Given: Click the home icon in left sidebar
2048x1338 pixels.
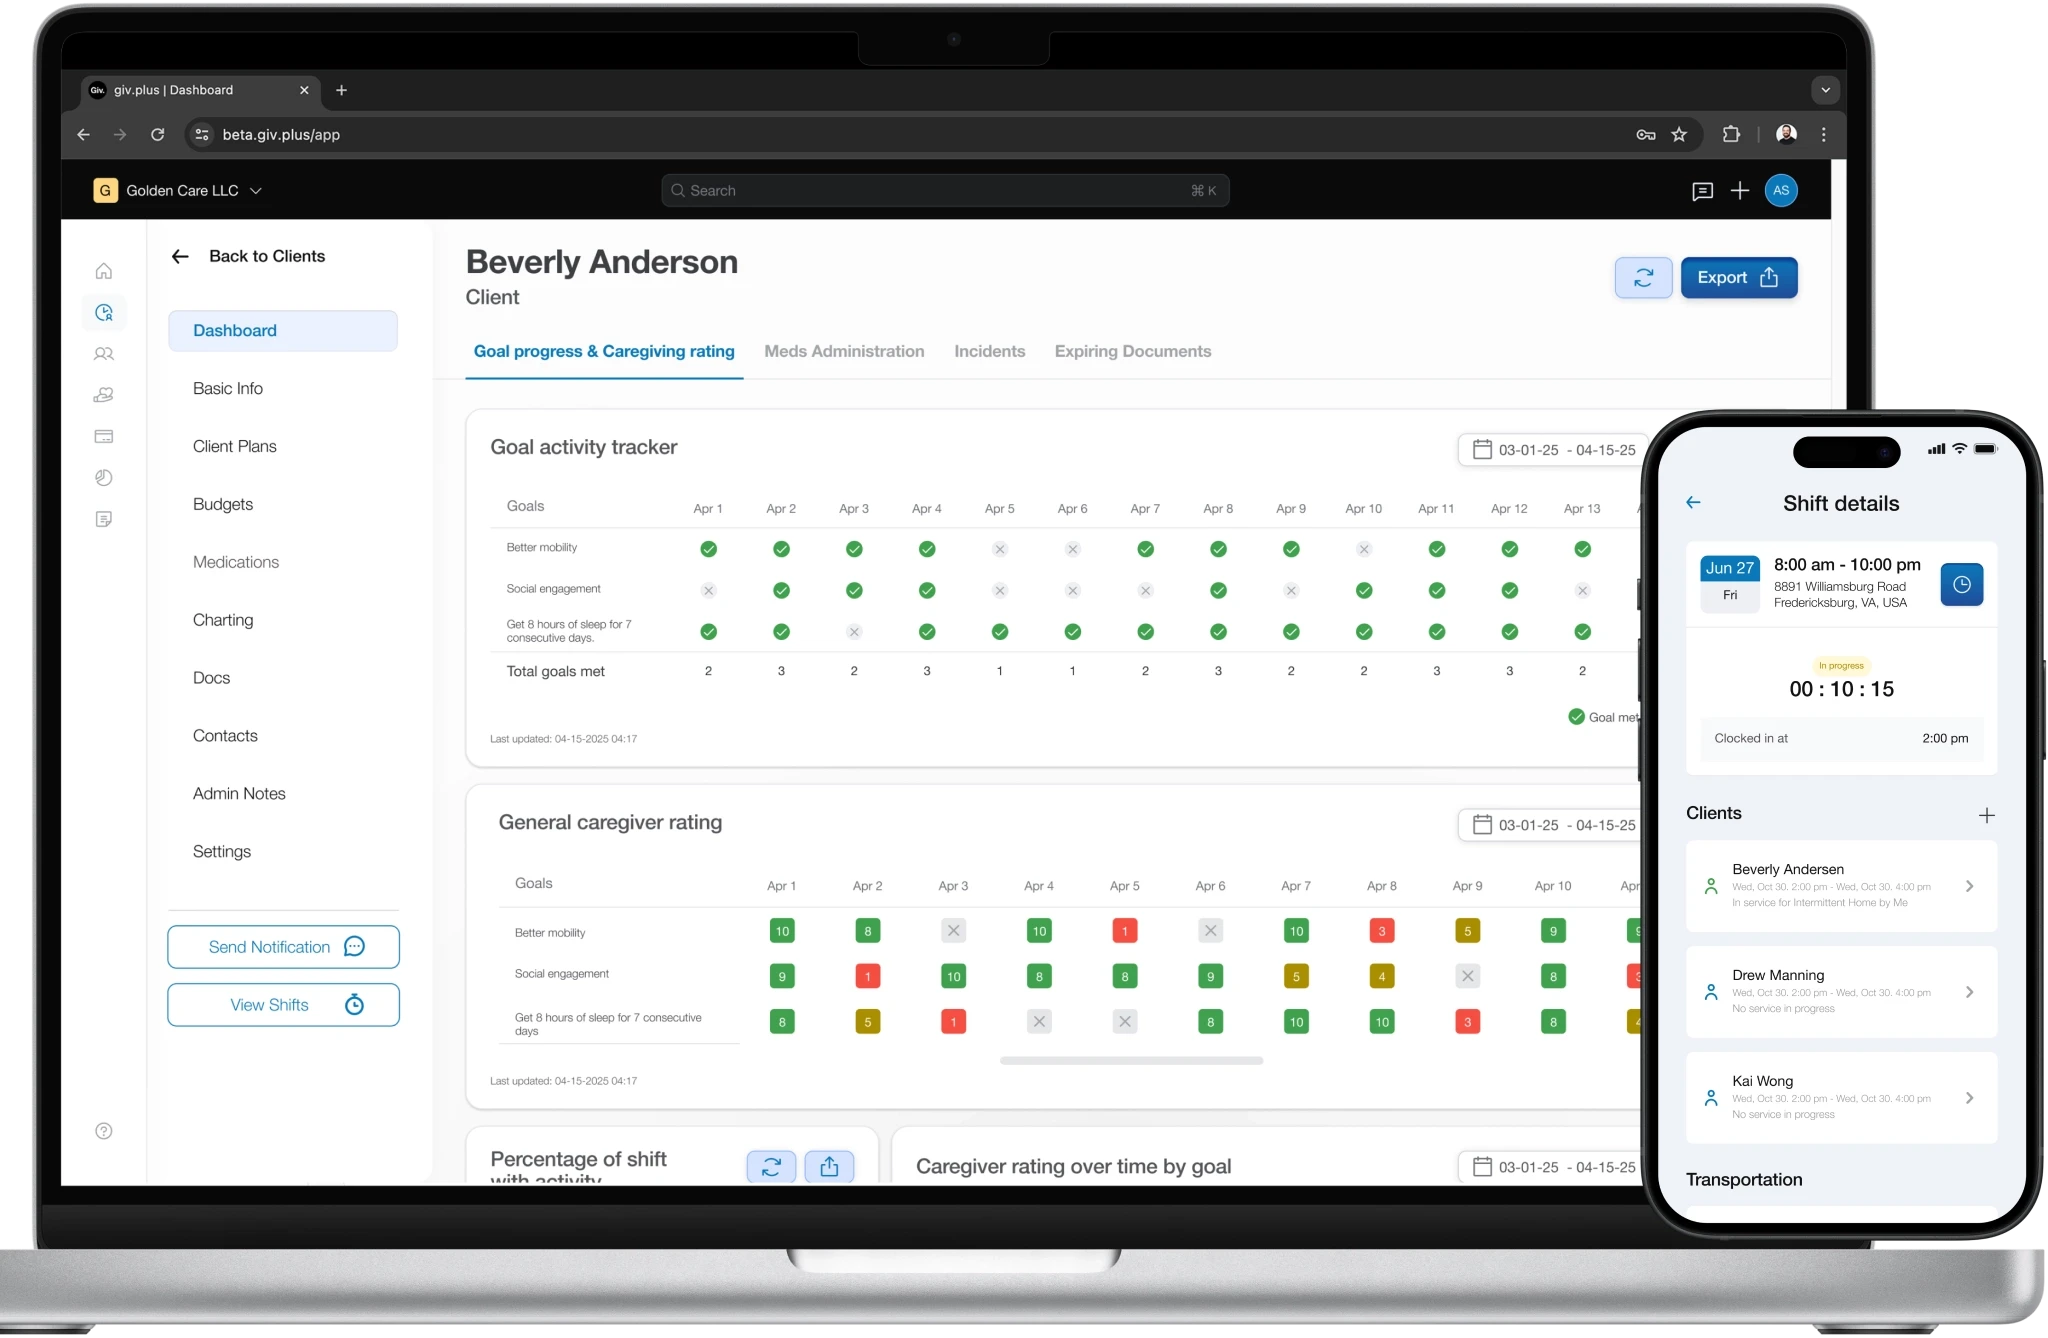Looking at the screenshot, I should pos(103,271).
